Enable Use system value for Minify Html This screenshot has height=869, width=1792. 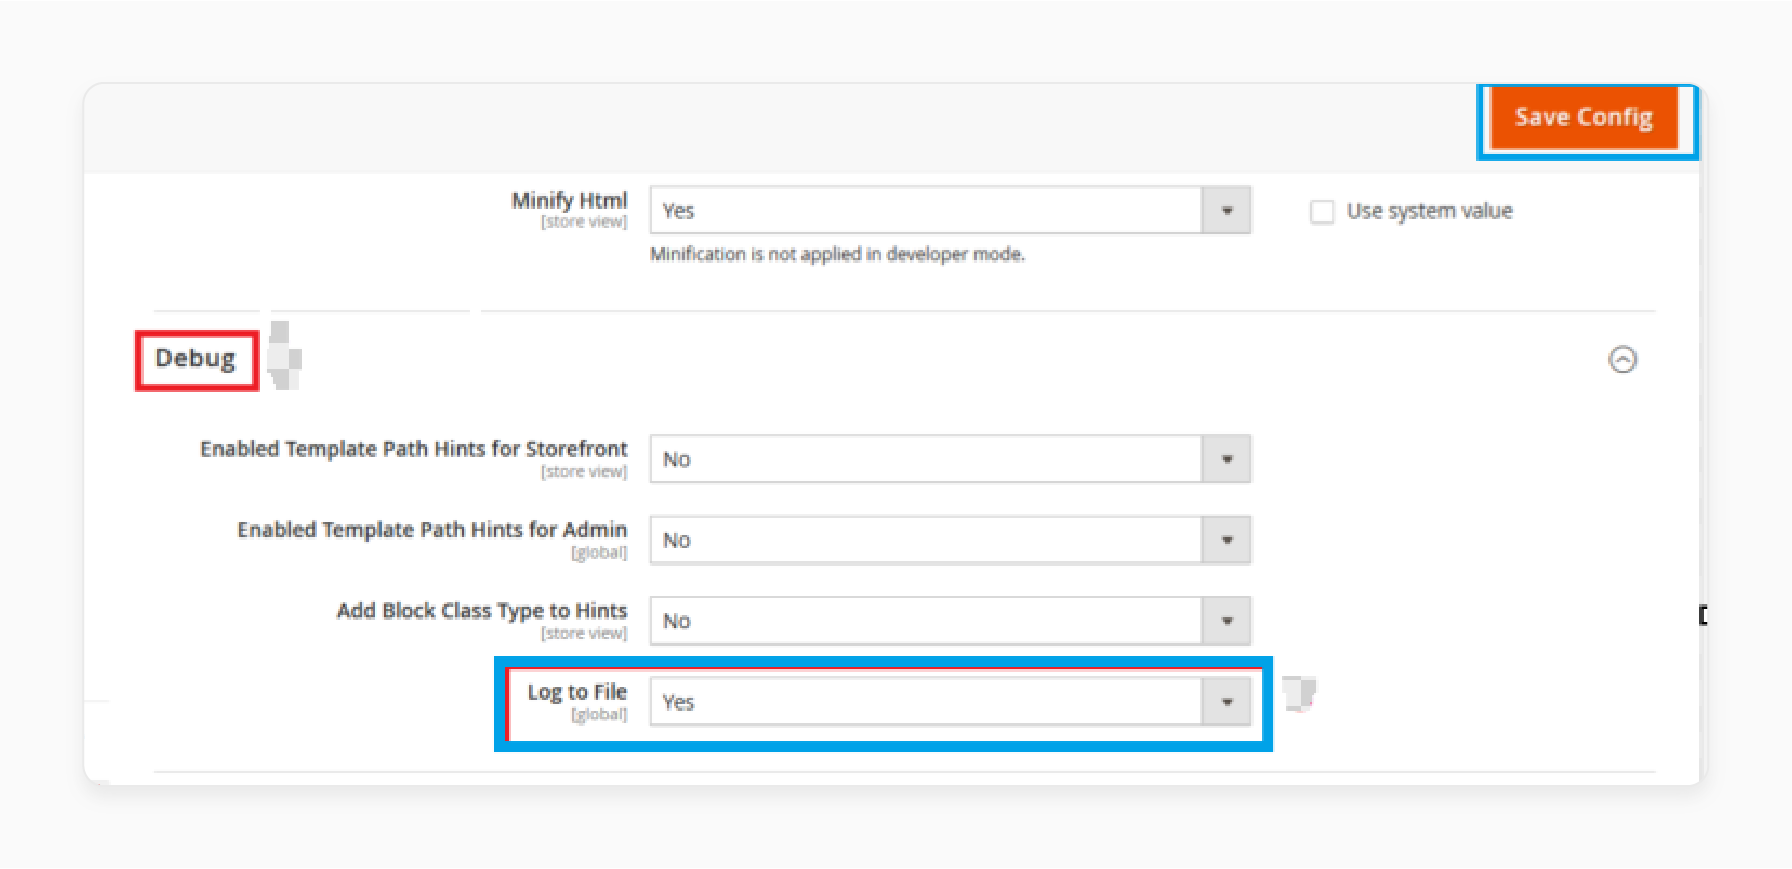[x=1322, y=212]
